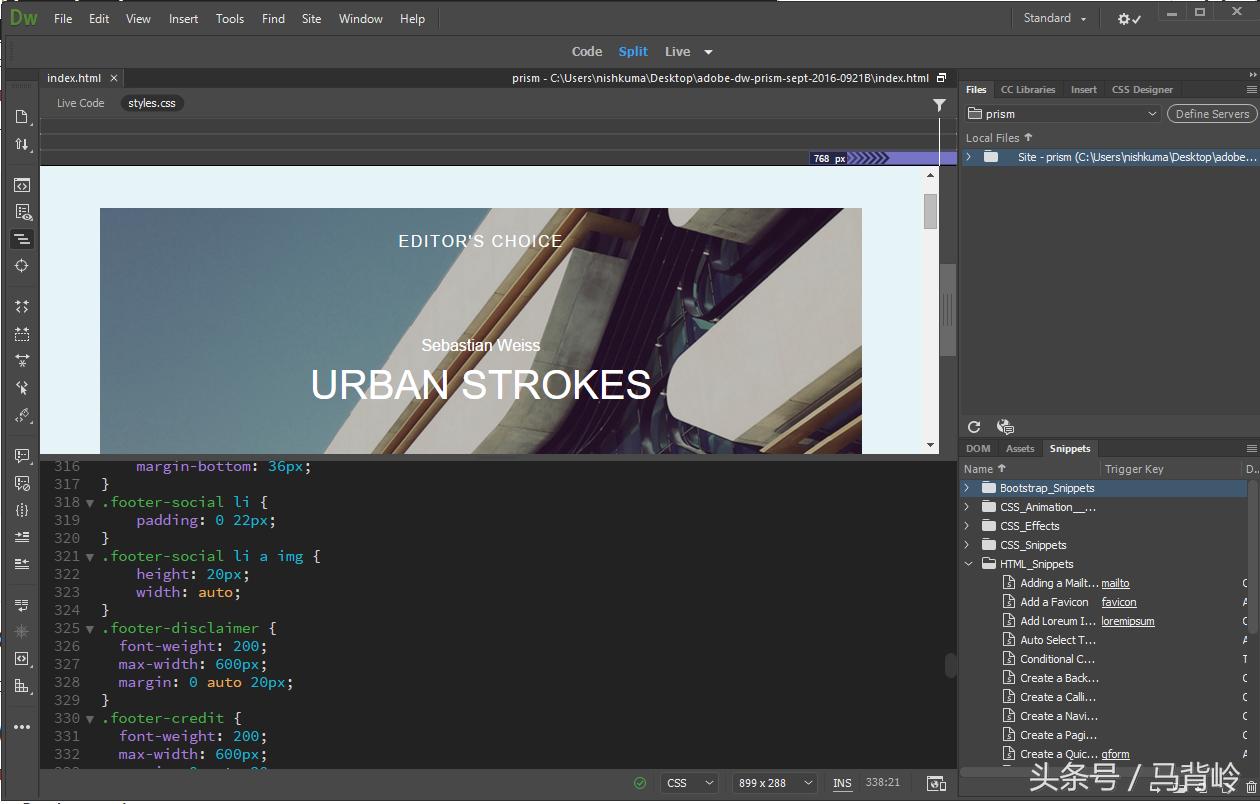
Task: Open the window size 899 x 288 dropdown
Action: click(x=774, y=783)
